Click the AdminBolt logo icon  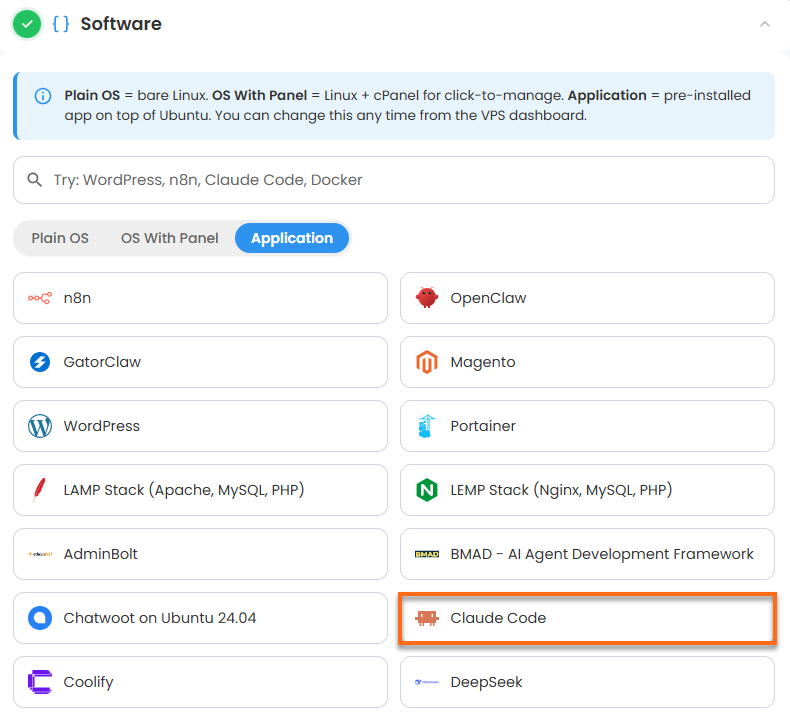coord(40,554)
